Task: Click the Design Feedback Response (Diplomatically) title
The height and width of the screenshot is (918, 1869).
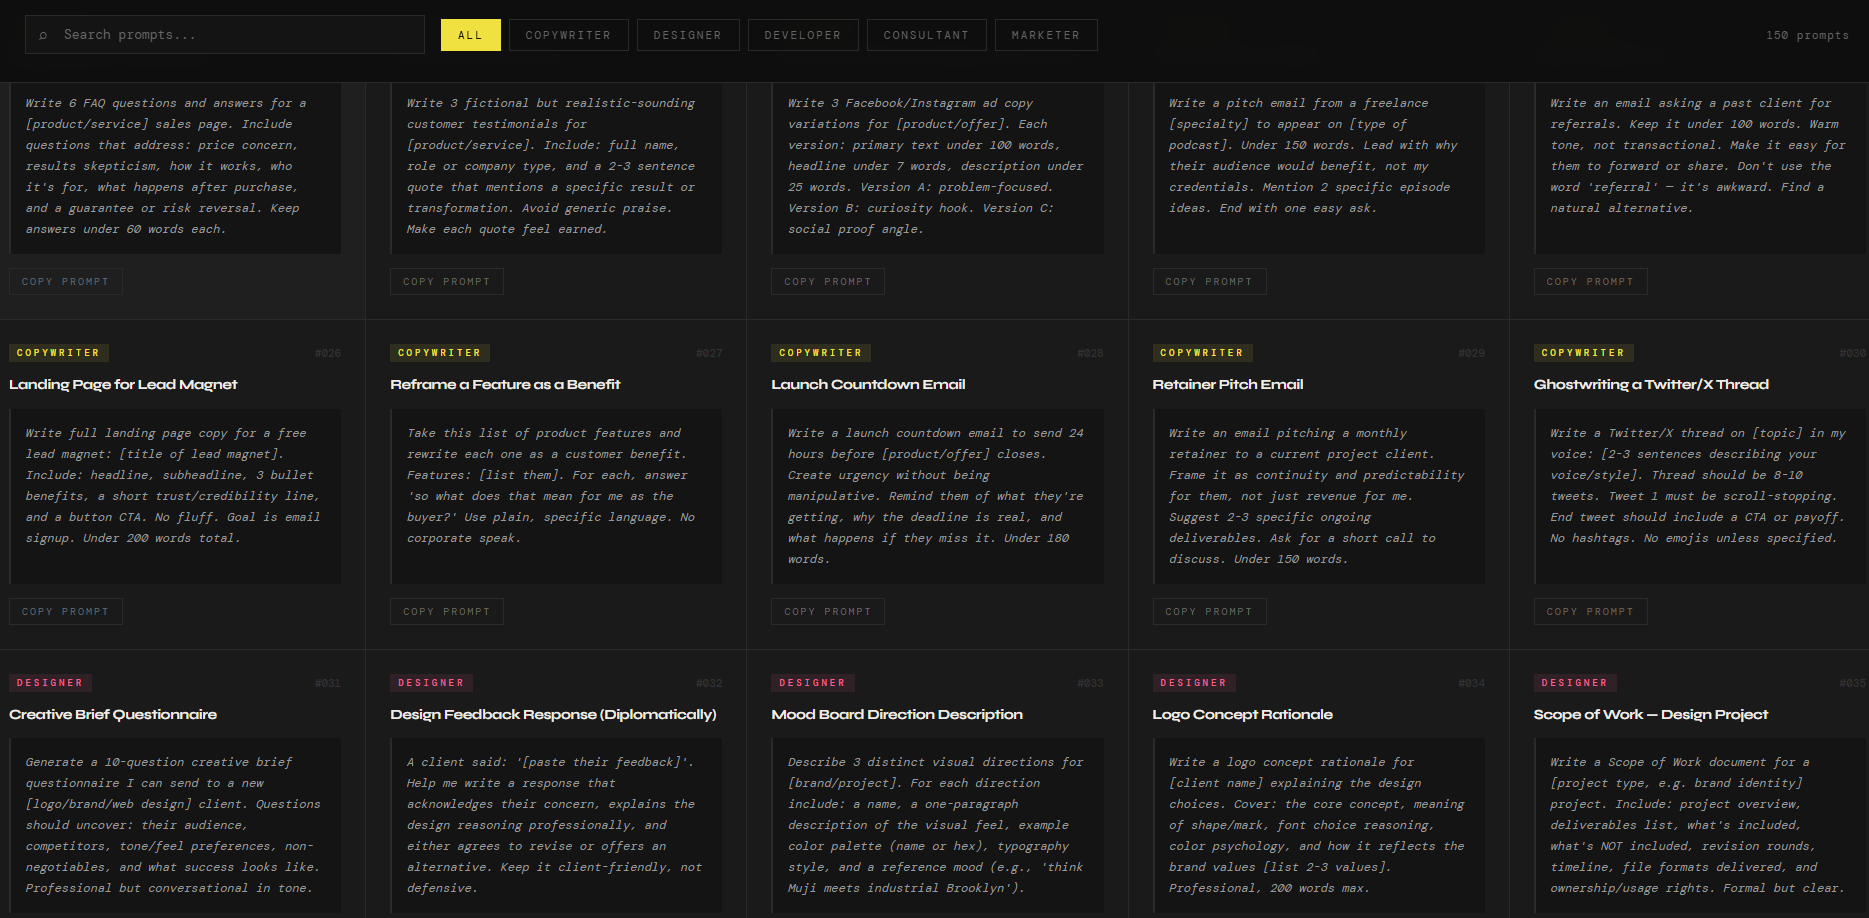Action: tap(553, 715)
